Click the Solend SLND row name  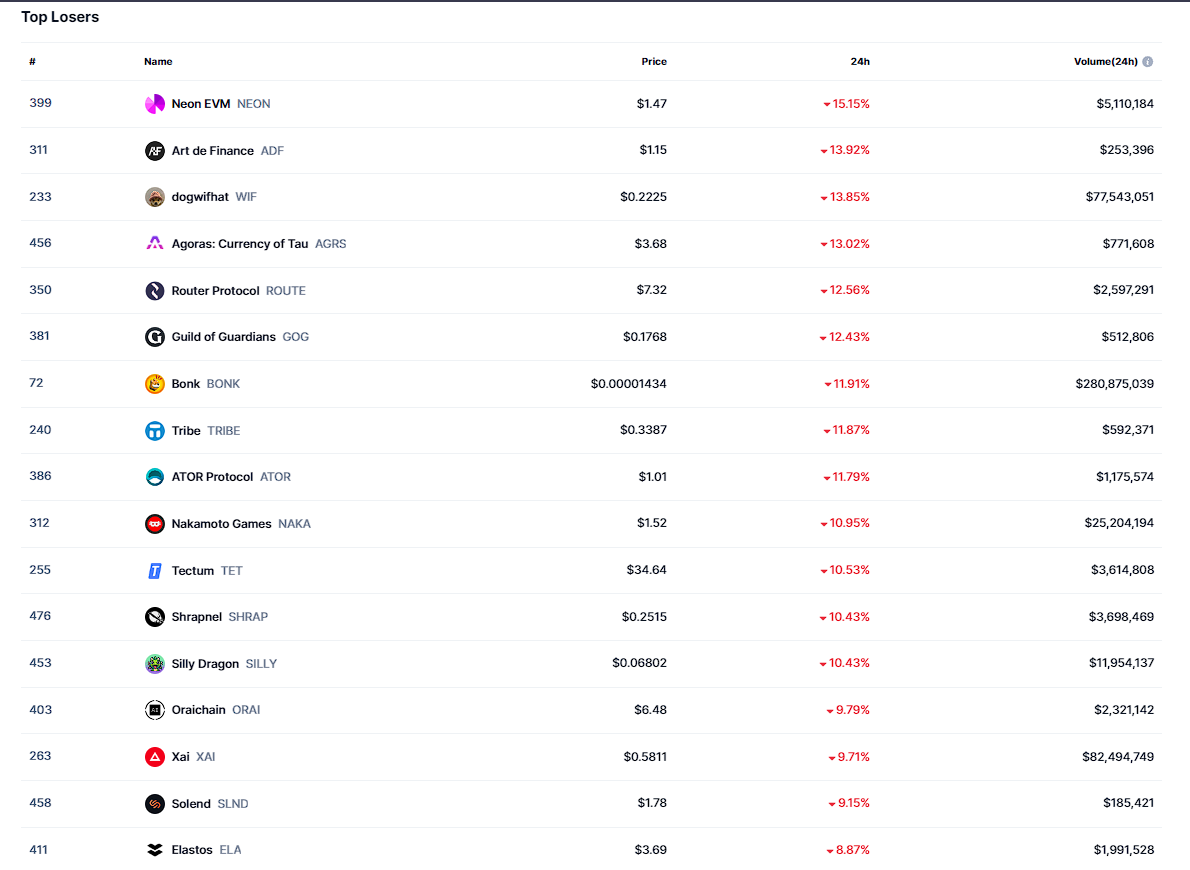point(191,804)
